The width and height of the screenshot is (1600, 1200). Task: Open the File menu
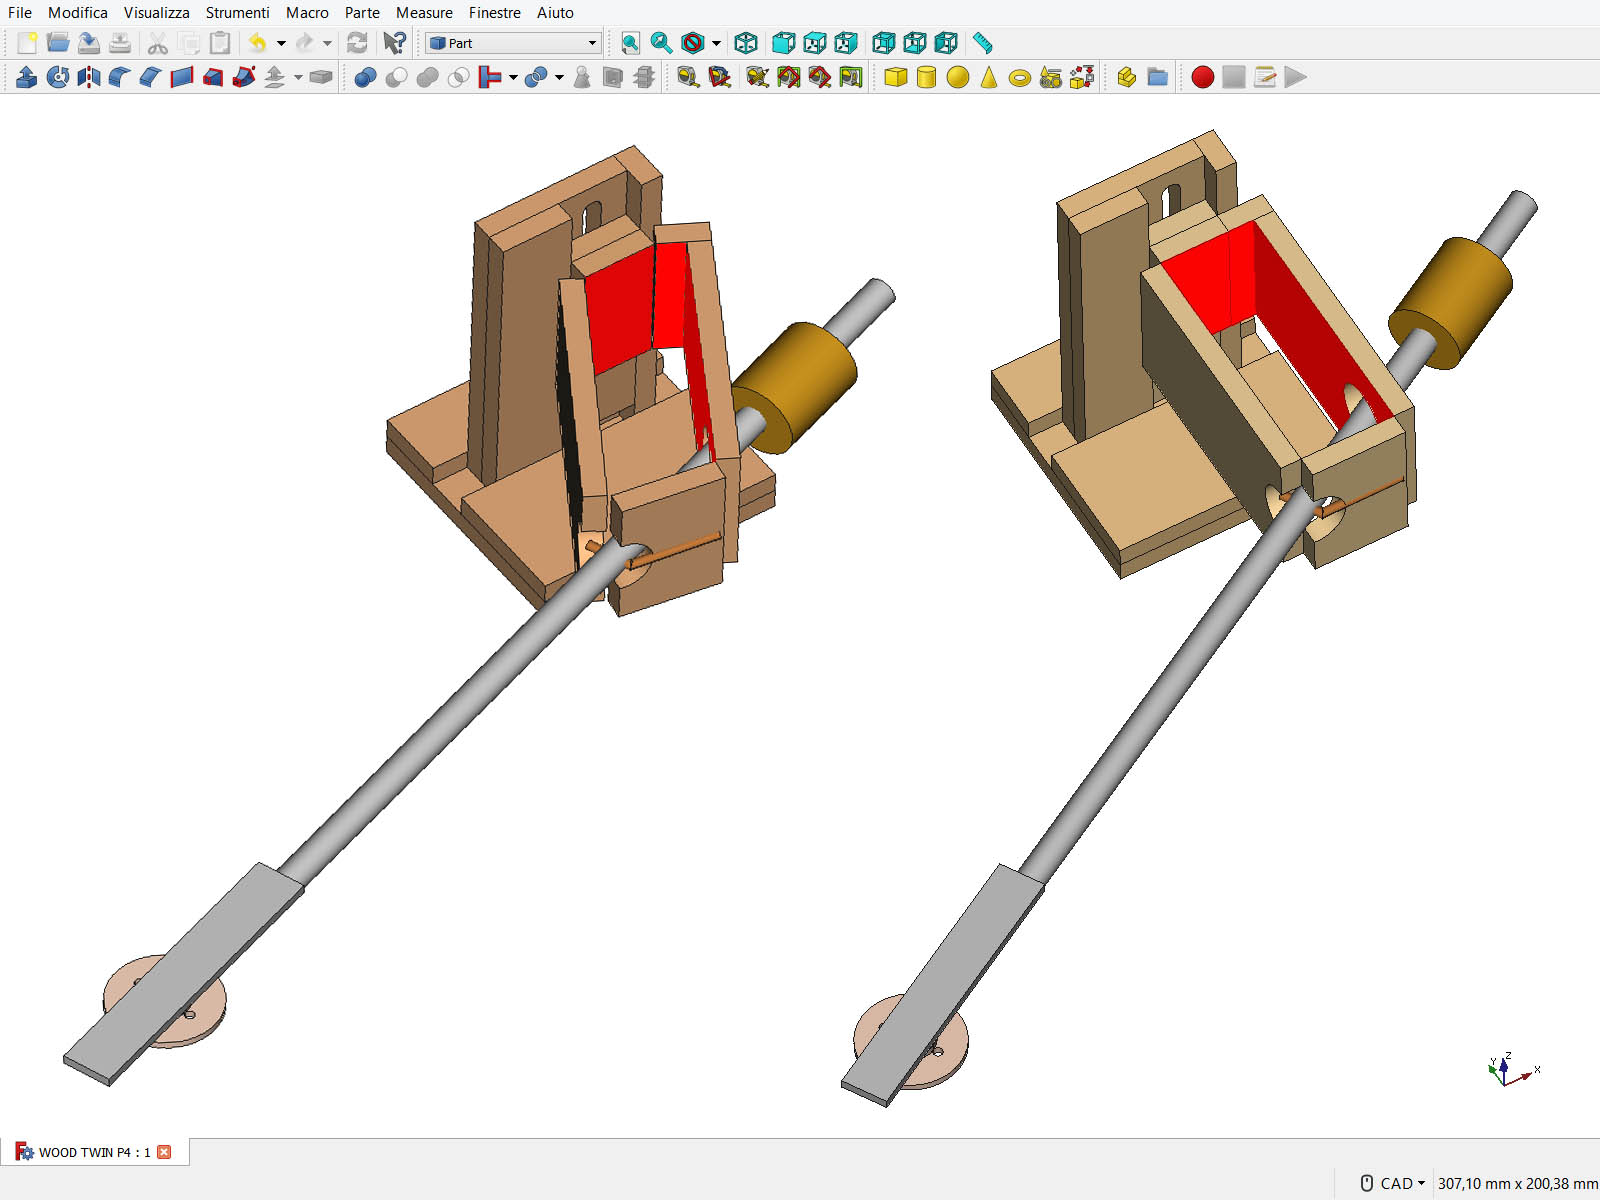pos(20,13)
